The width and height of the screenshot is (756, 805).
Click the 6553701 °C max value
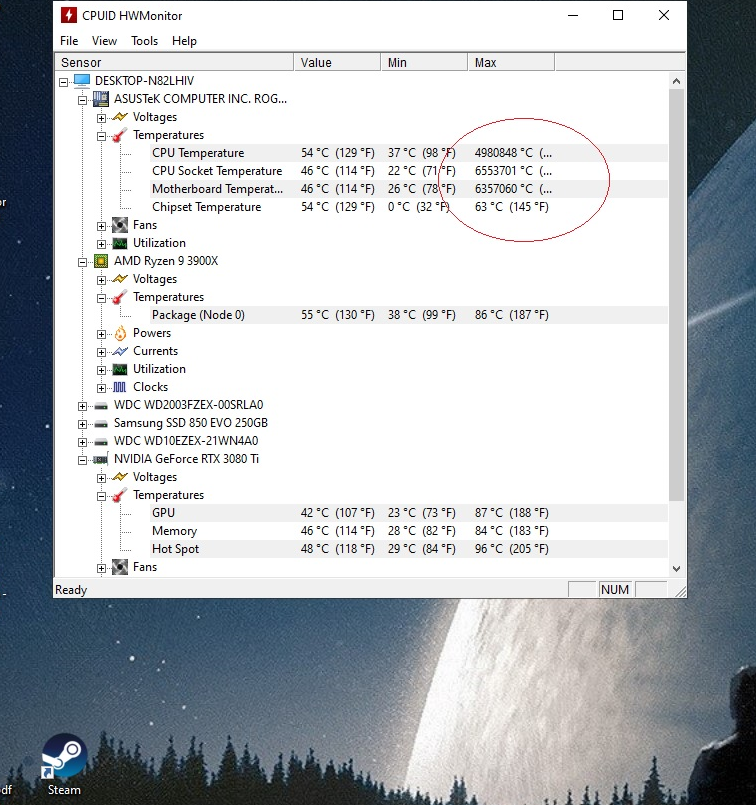[513, 171]
